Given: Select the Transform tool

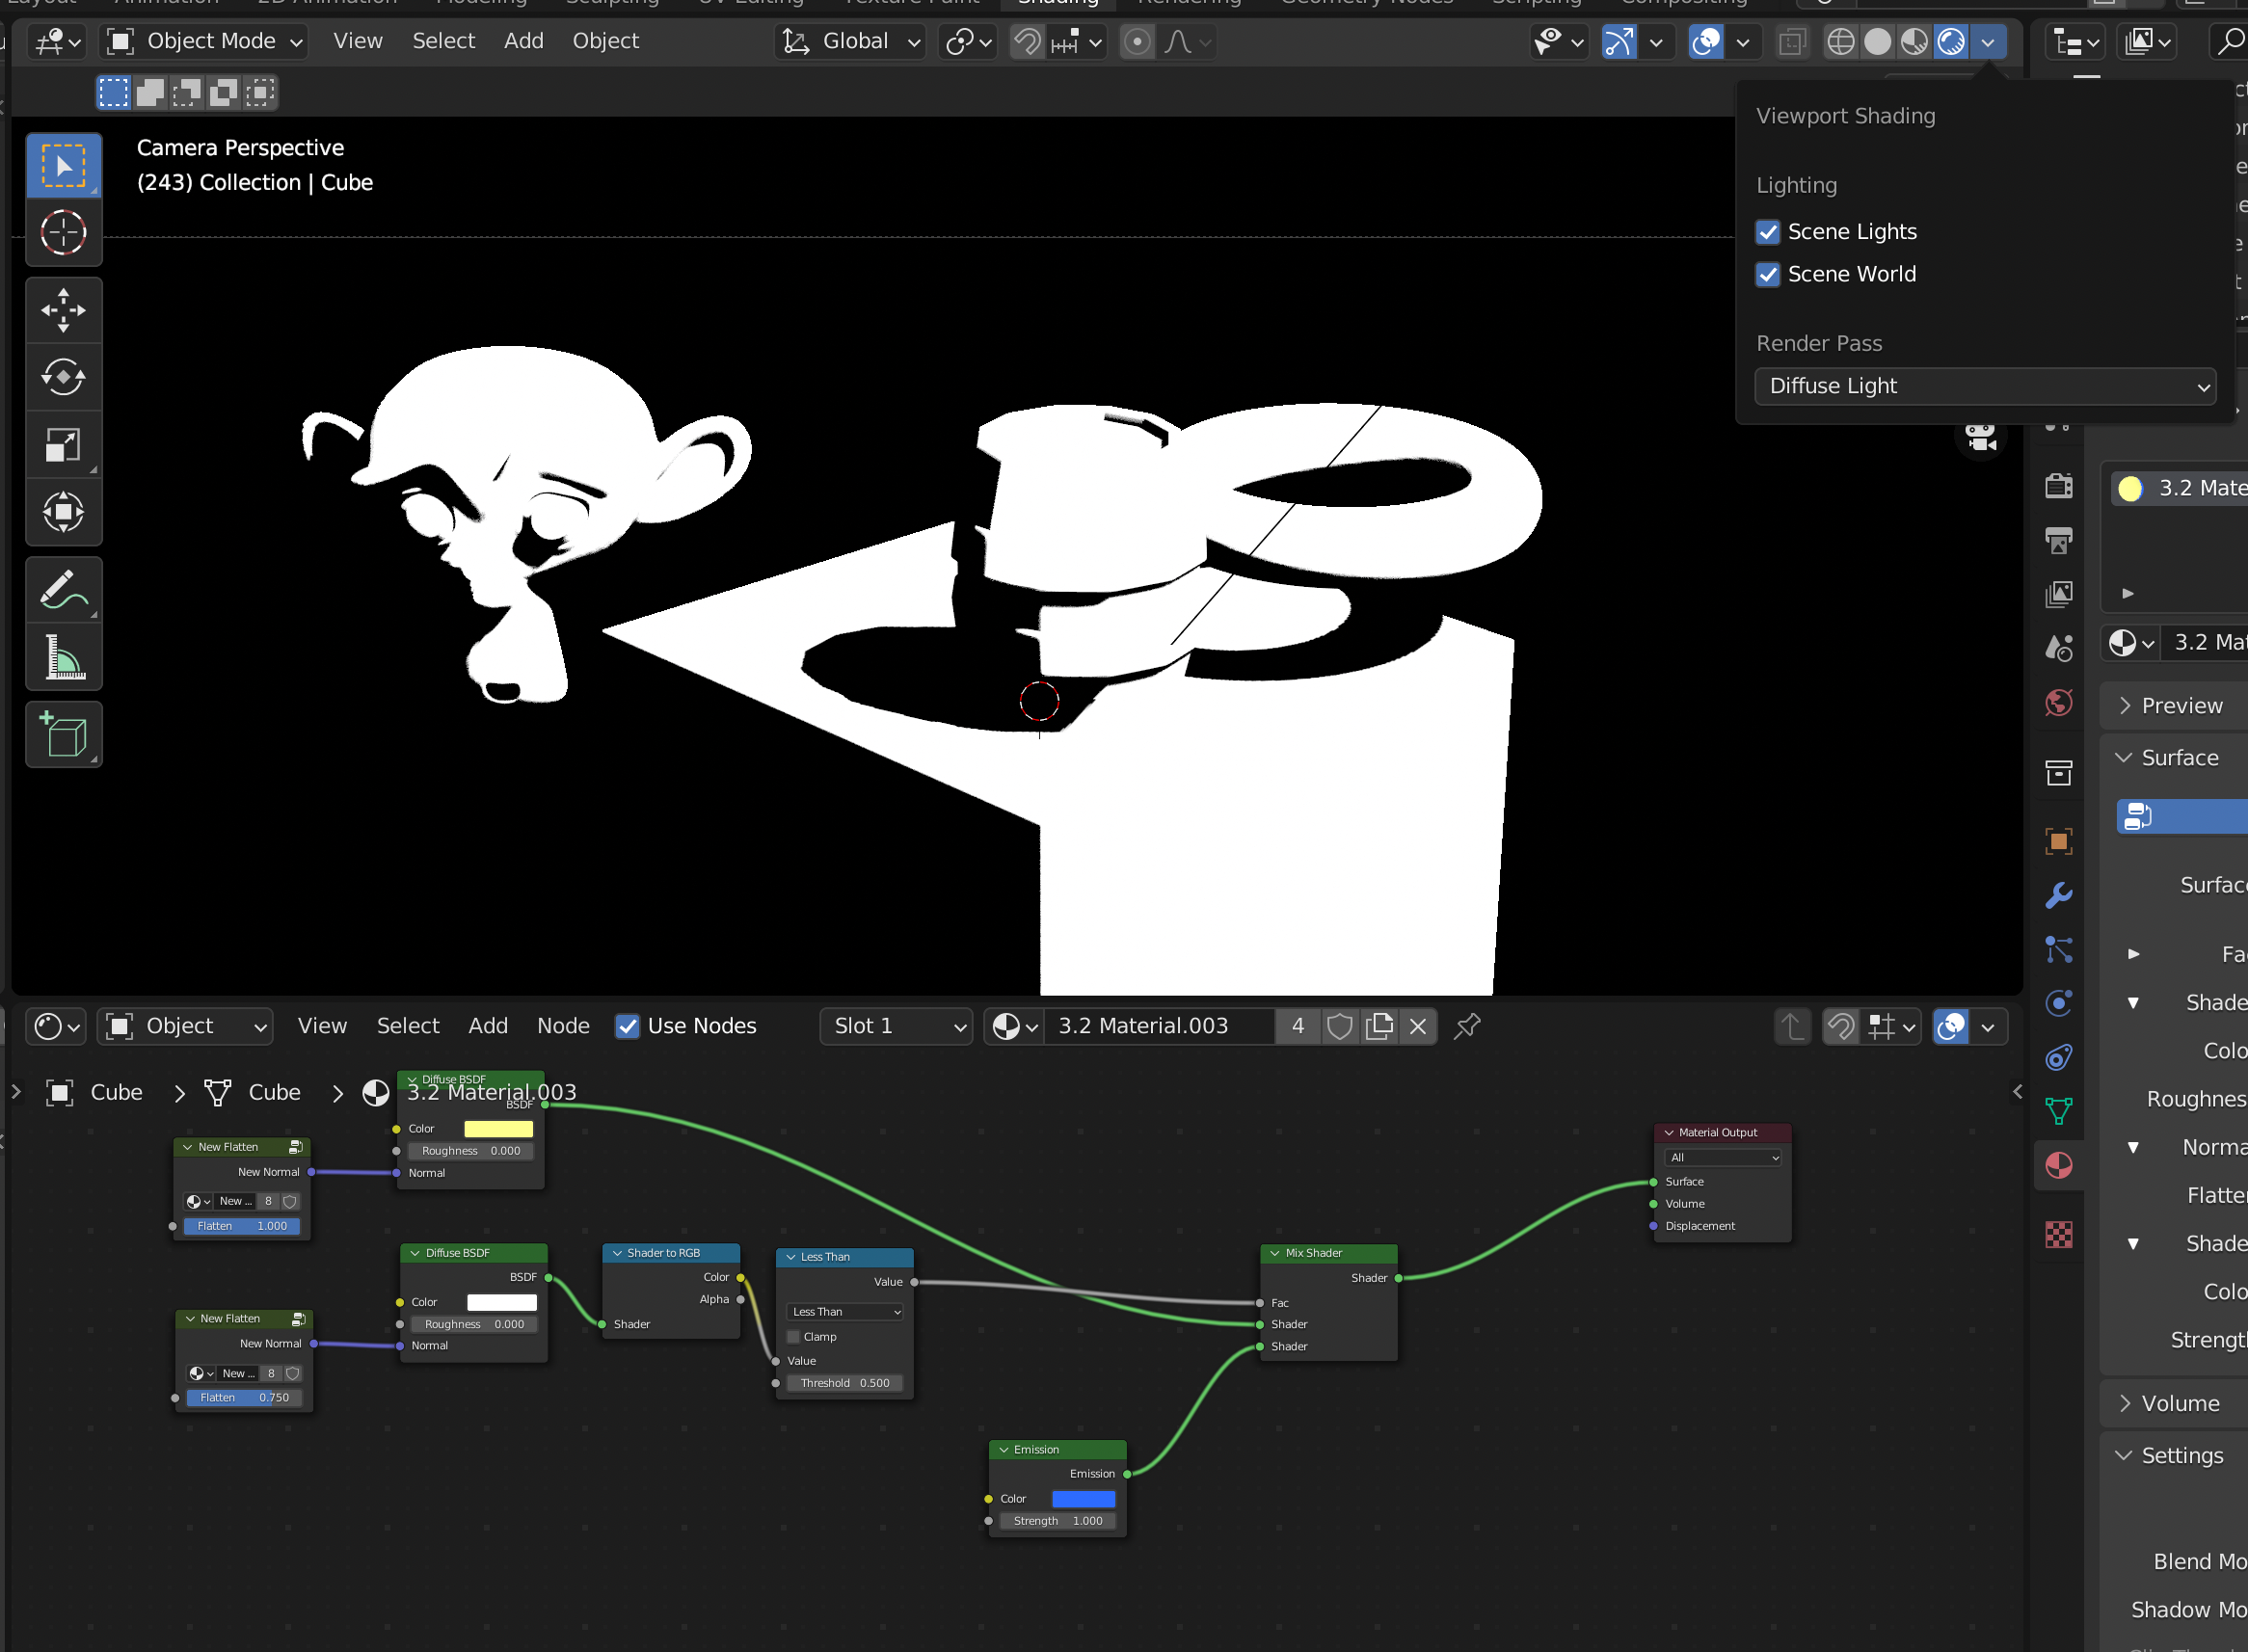Looking at the screenshot, I should pyautogui.click(x=63, y=511).
